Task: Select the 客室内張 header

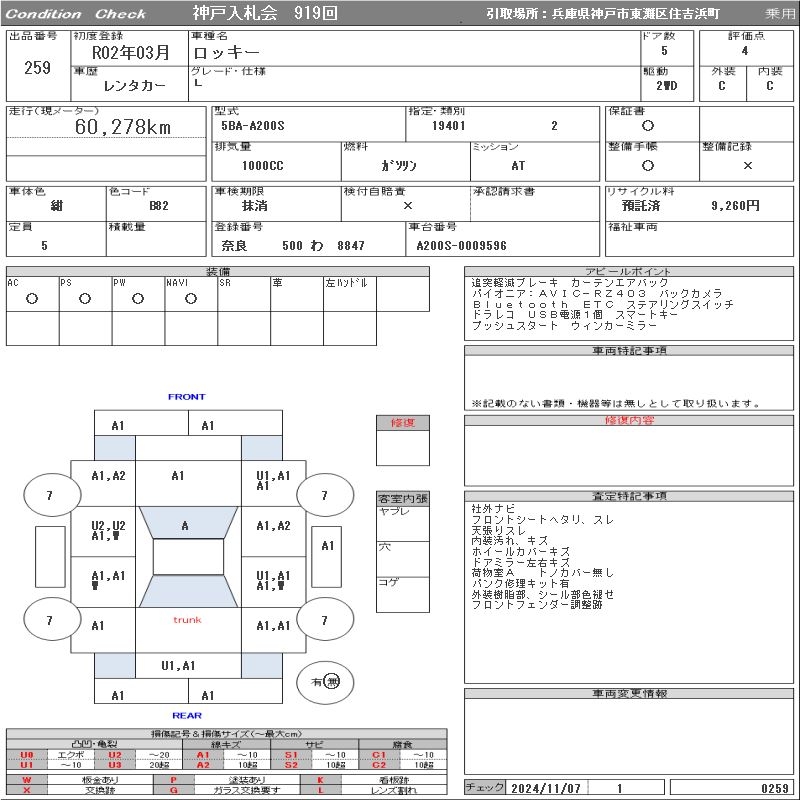Action: [403, 498]
